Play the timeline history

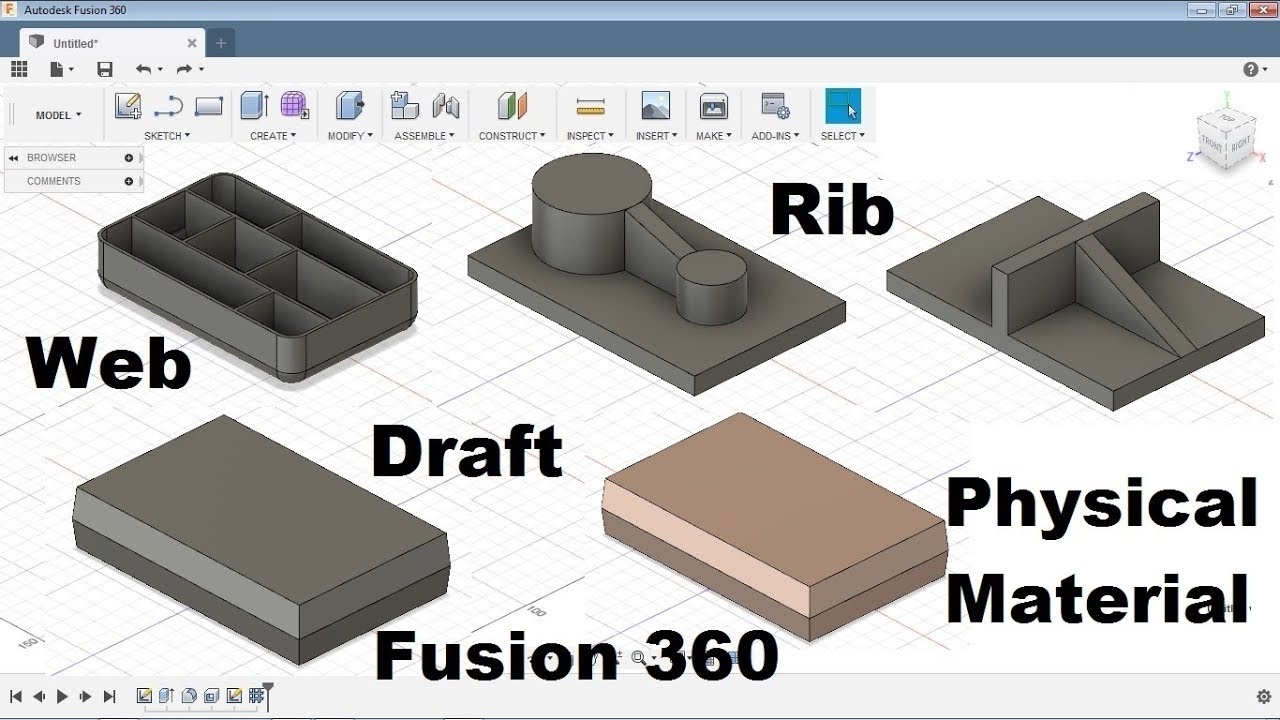click(x=62, y=697)
